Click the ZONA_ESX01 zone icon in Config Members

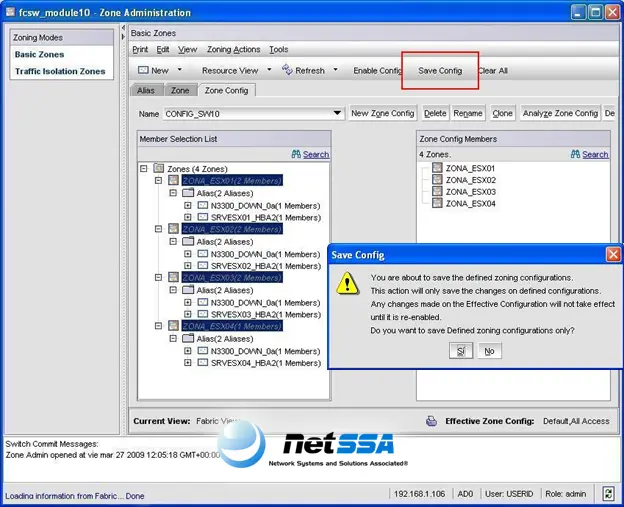437,168
